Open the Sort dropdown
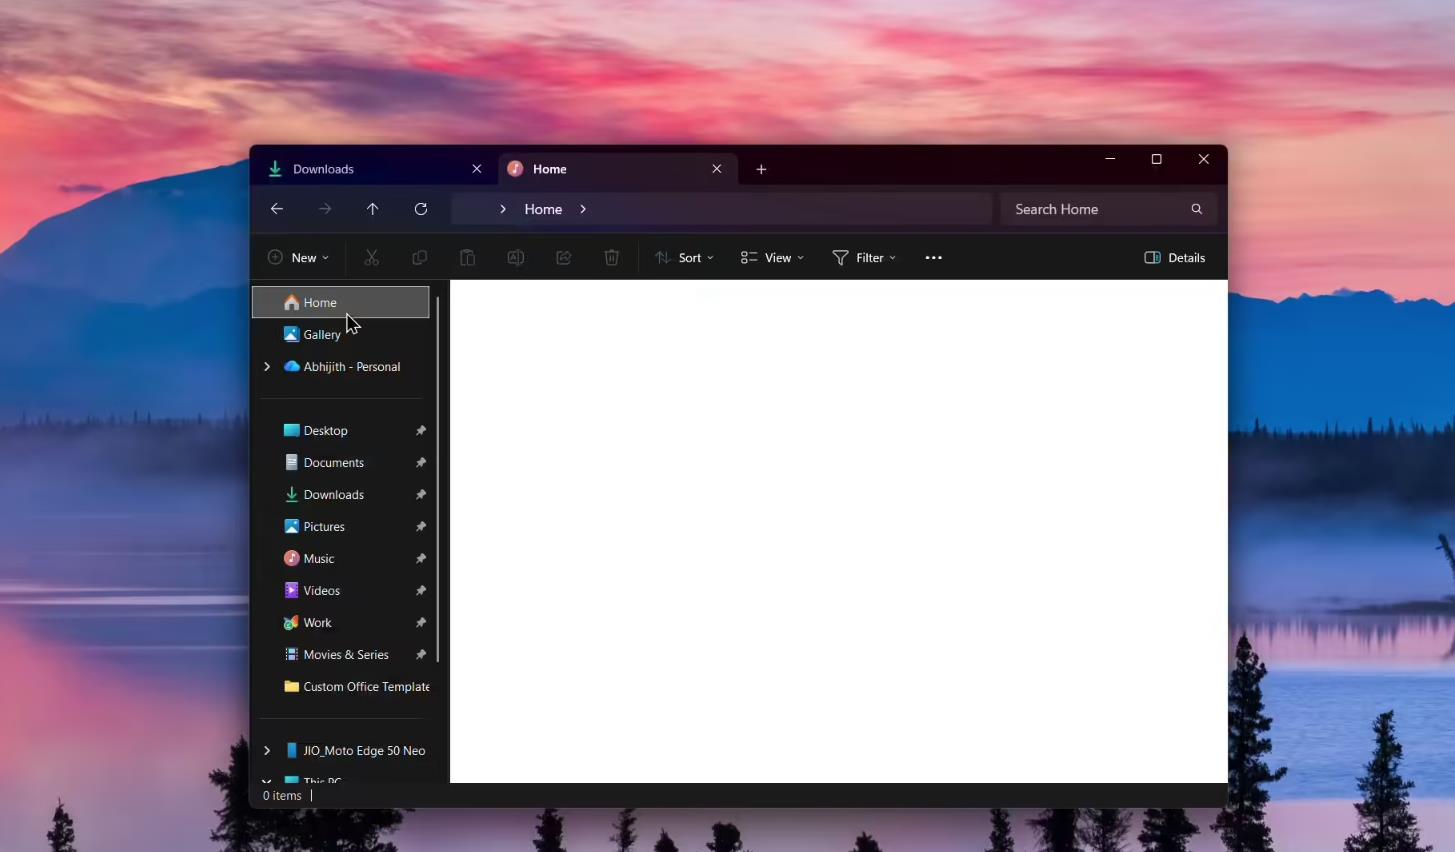The width and height of the screenshot is (1455, 852). click(684, 257)
